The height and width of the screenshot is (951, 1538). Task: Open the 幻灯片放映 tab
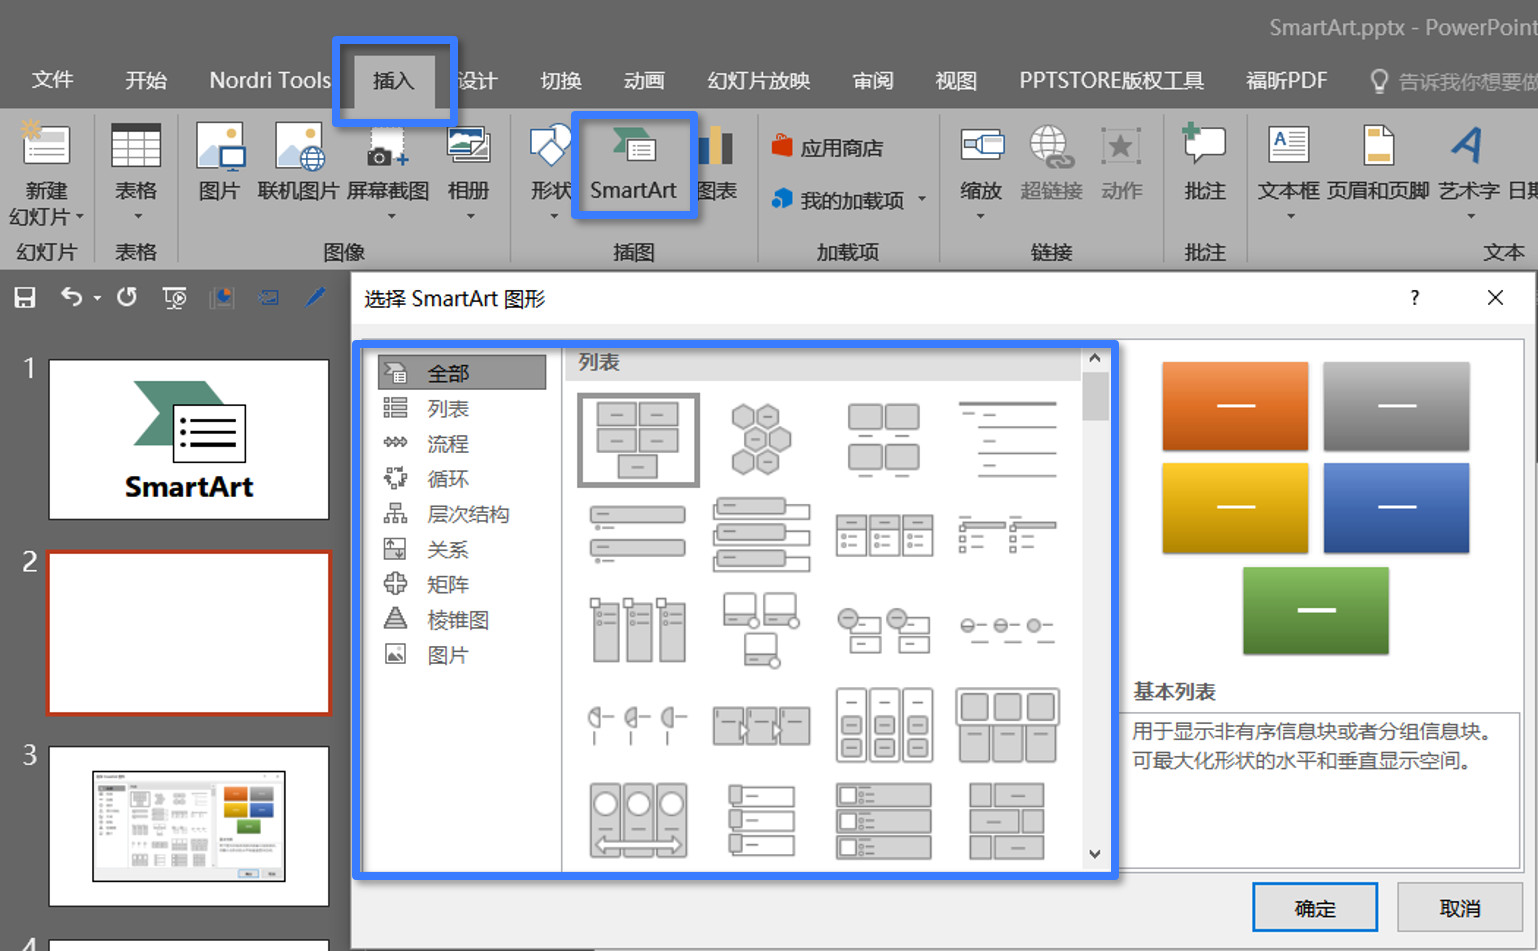[x=757, y=80]
